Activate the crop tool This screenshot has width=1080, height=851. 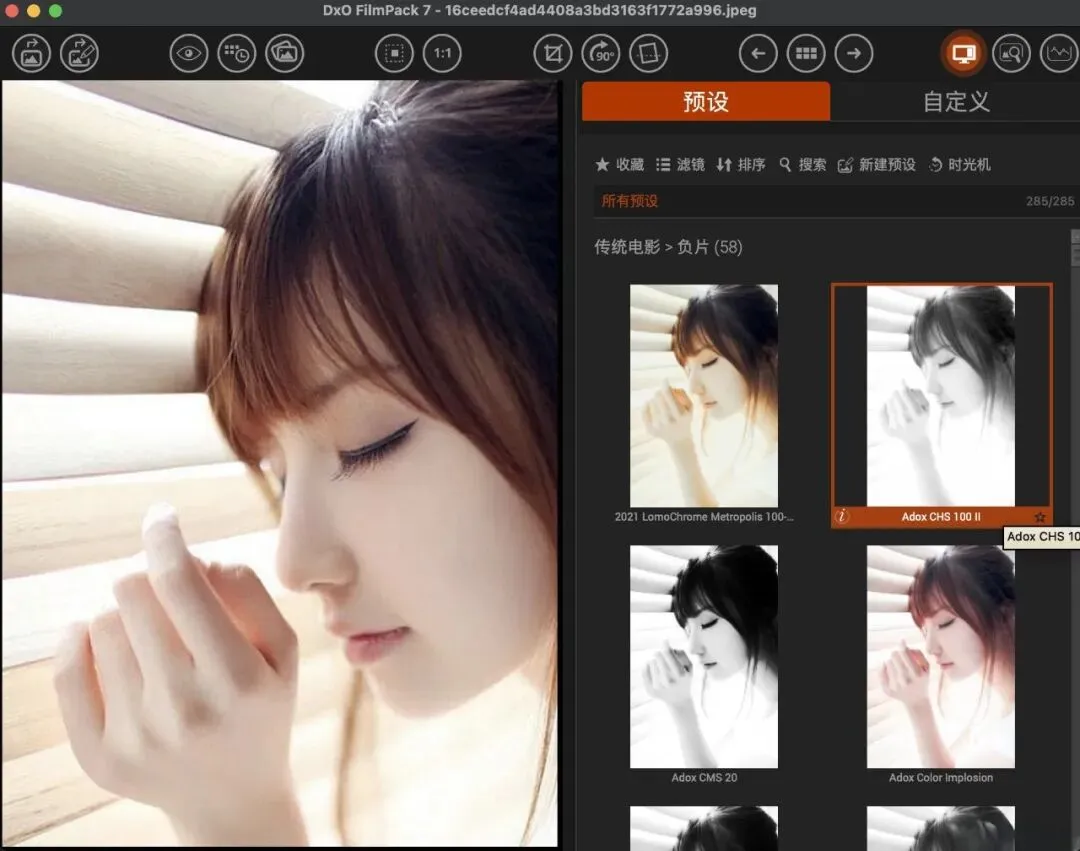(552, 53)
